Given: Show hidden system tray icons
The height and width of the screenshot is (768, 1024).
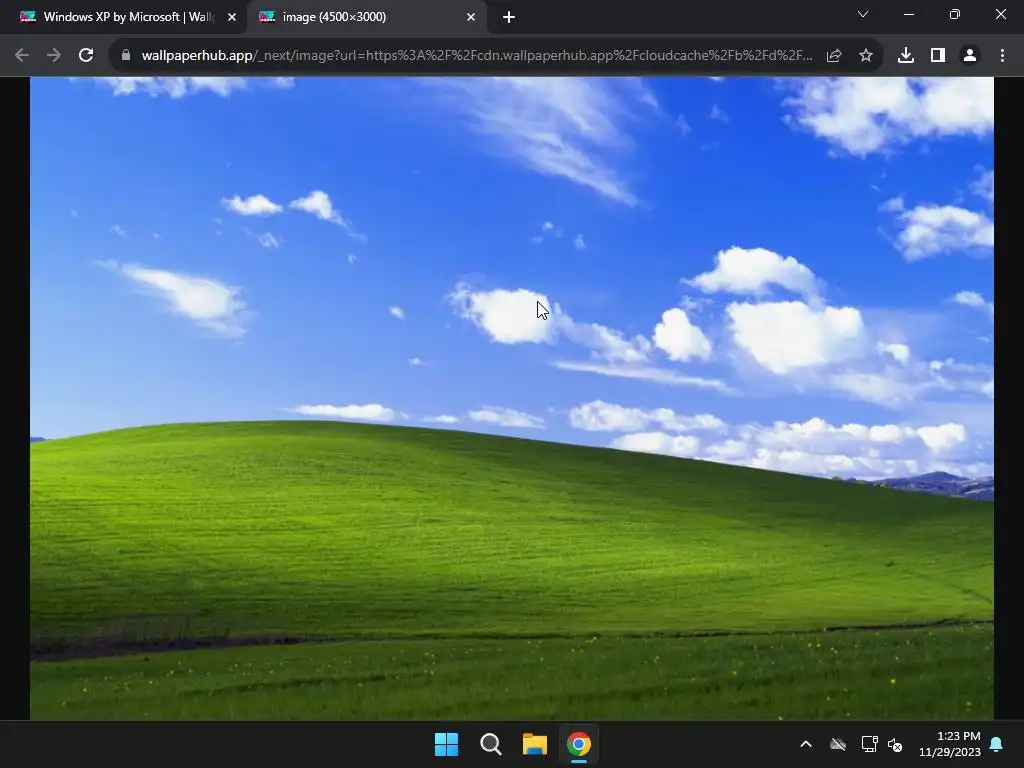Looking at the screenshot, I should tap(806, 744).
